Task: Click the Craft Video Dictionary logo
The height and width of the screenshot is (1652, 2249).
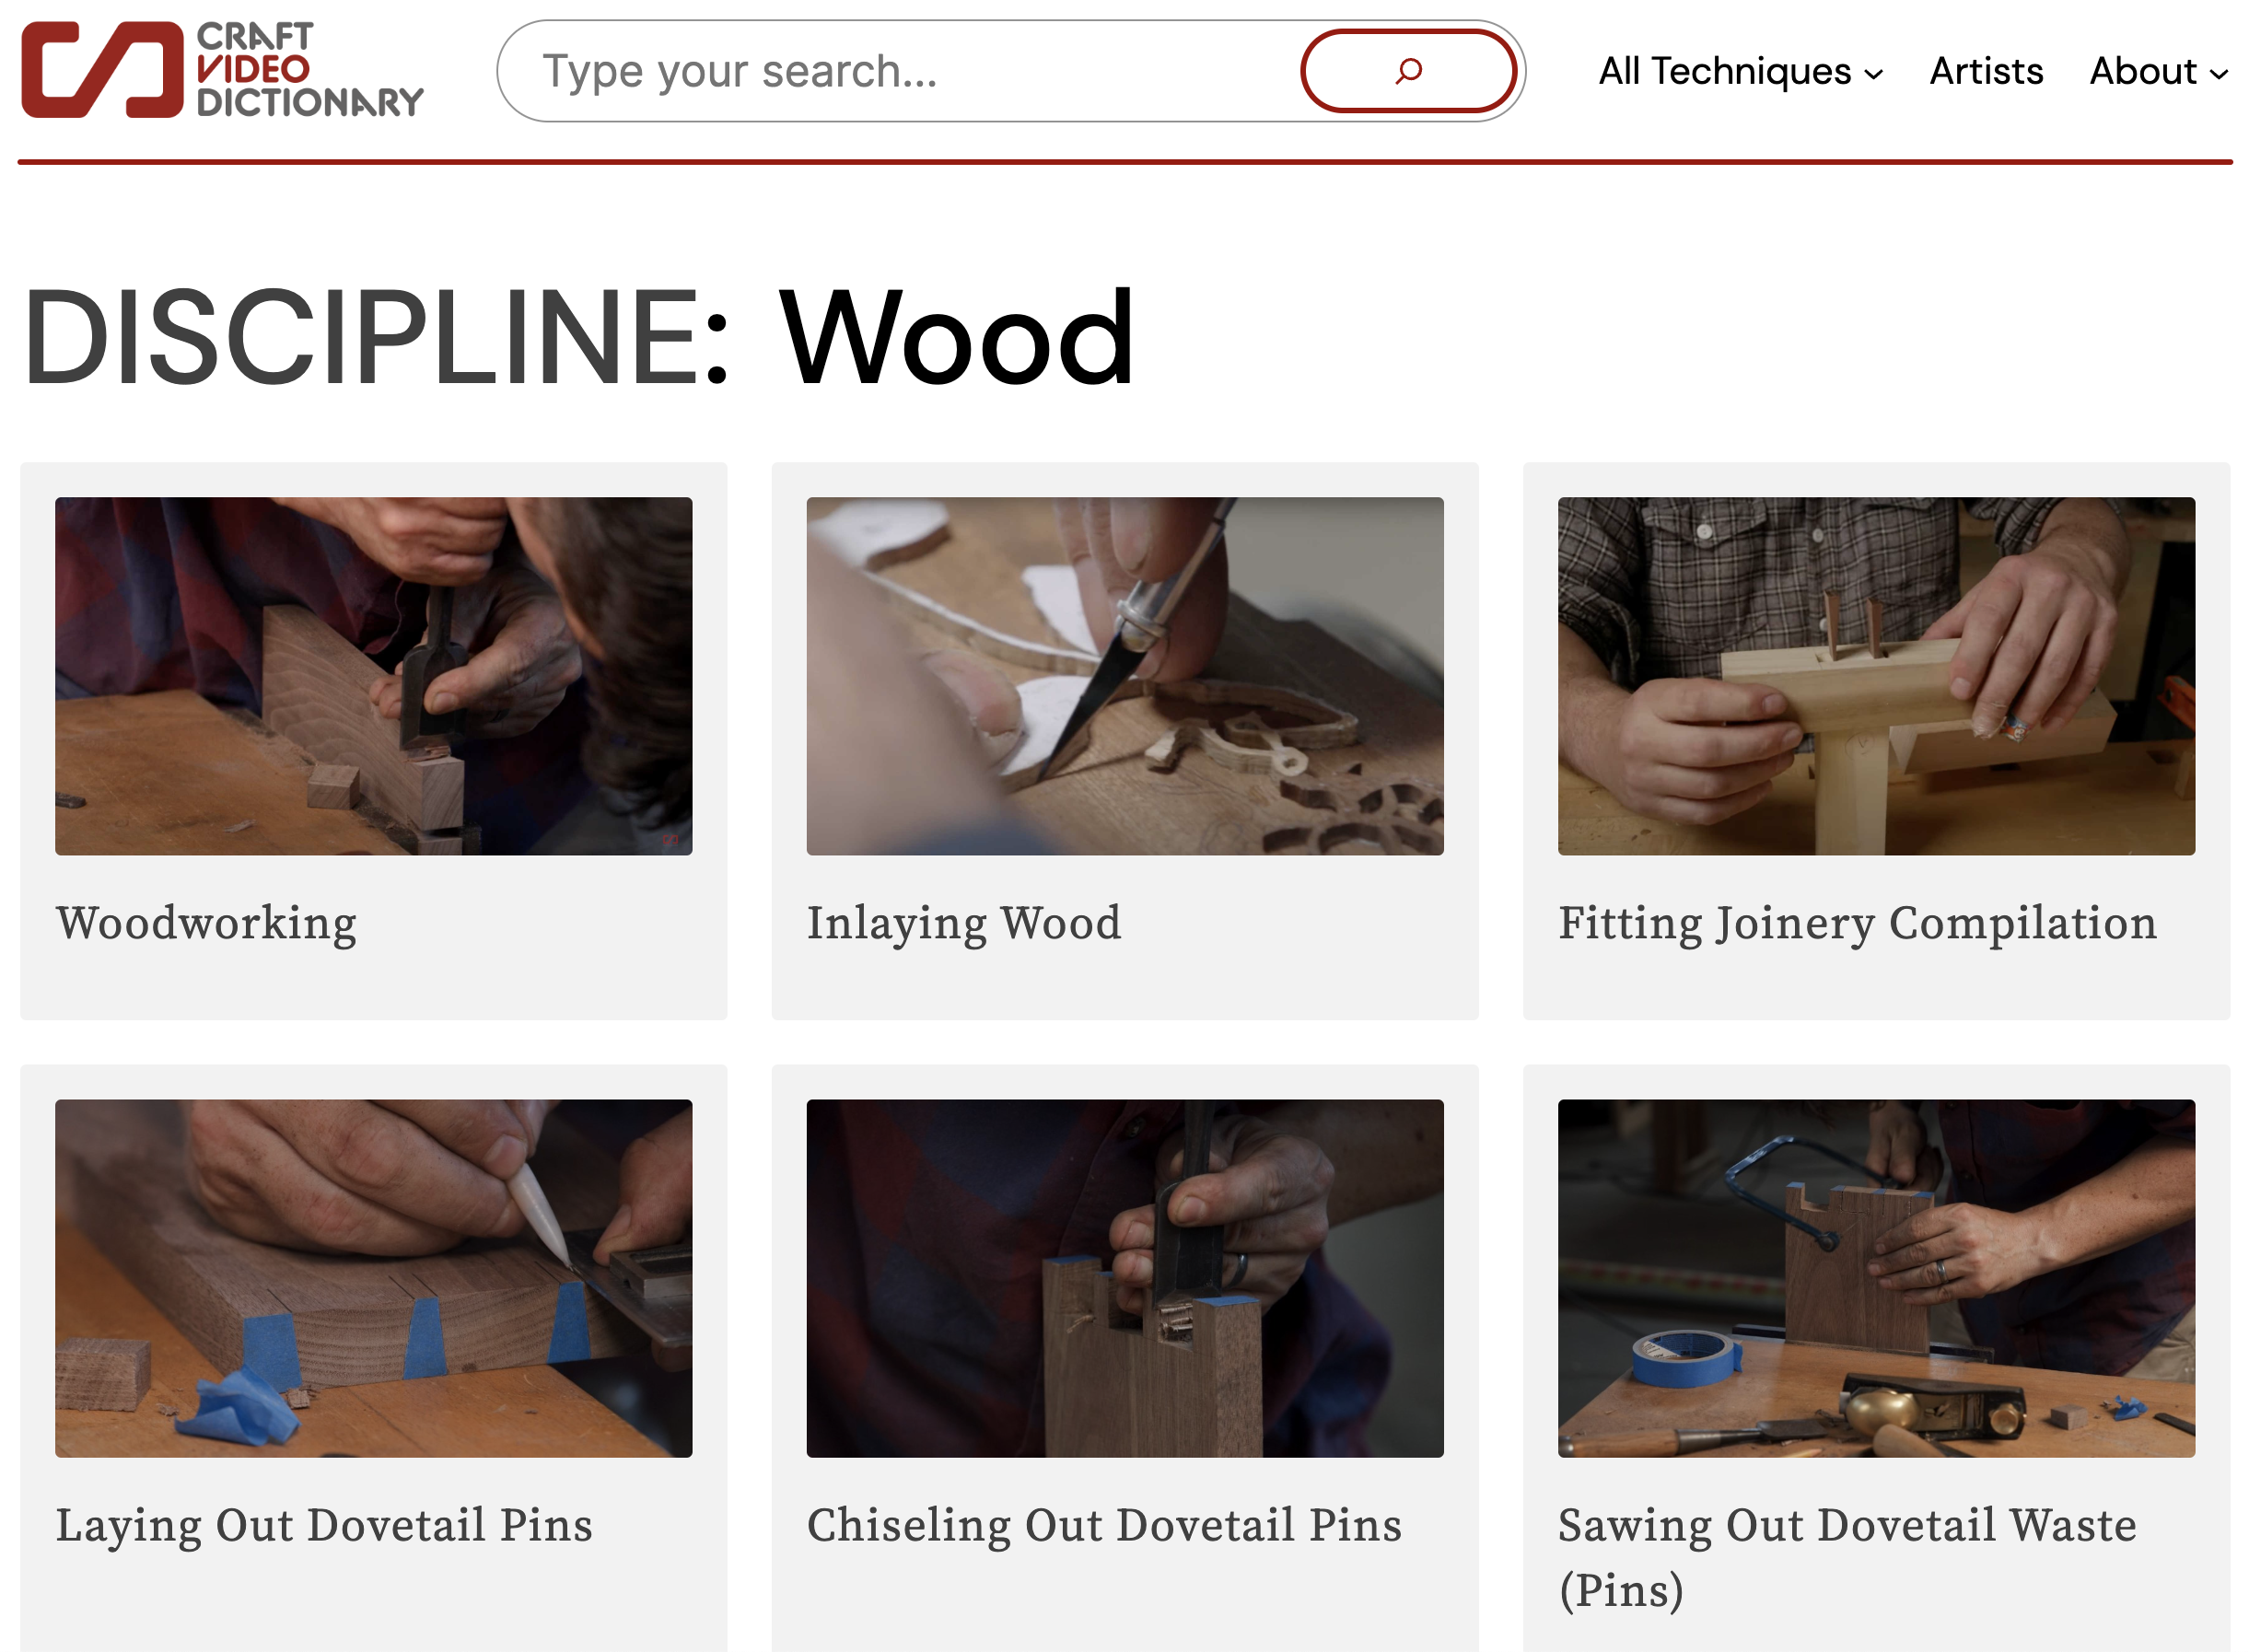Action: tap(222, 70)
